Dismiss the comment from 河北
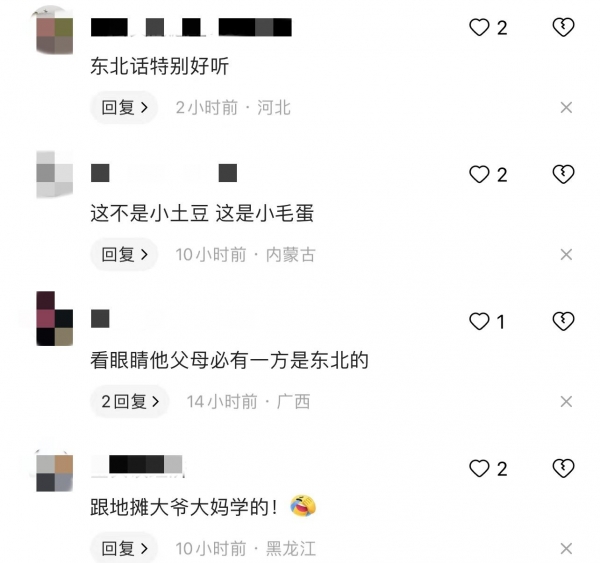The image size is (600, 563). click(x=566, y=108)
